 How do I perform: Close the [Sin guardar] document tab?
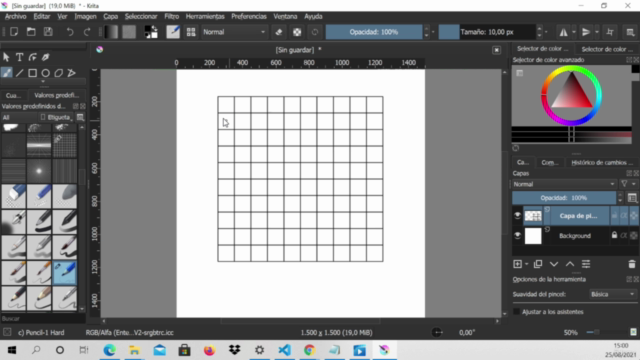[x=496, y=50]
